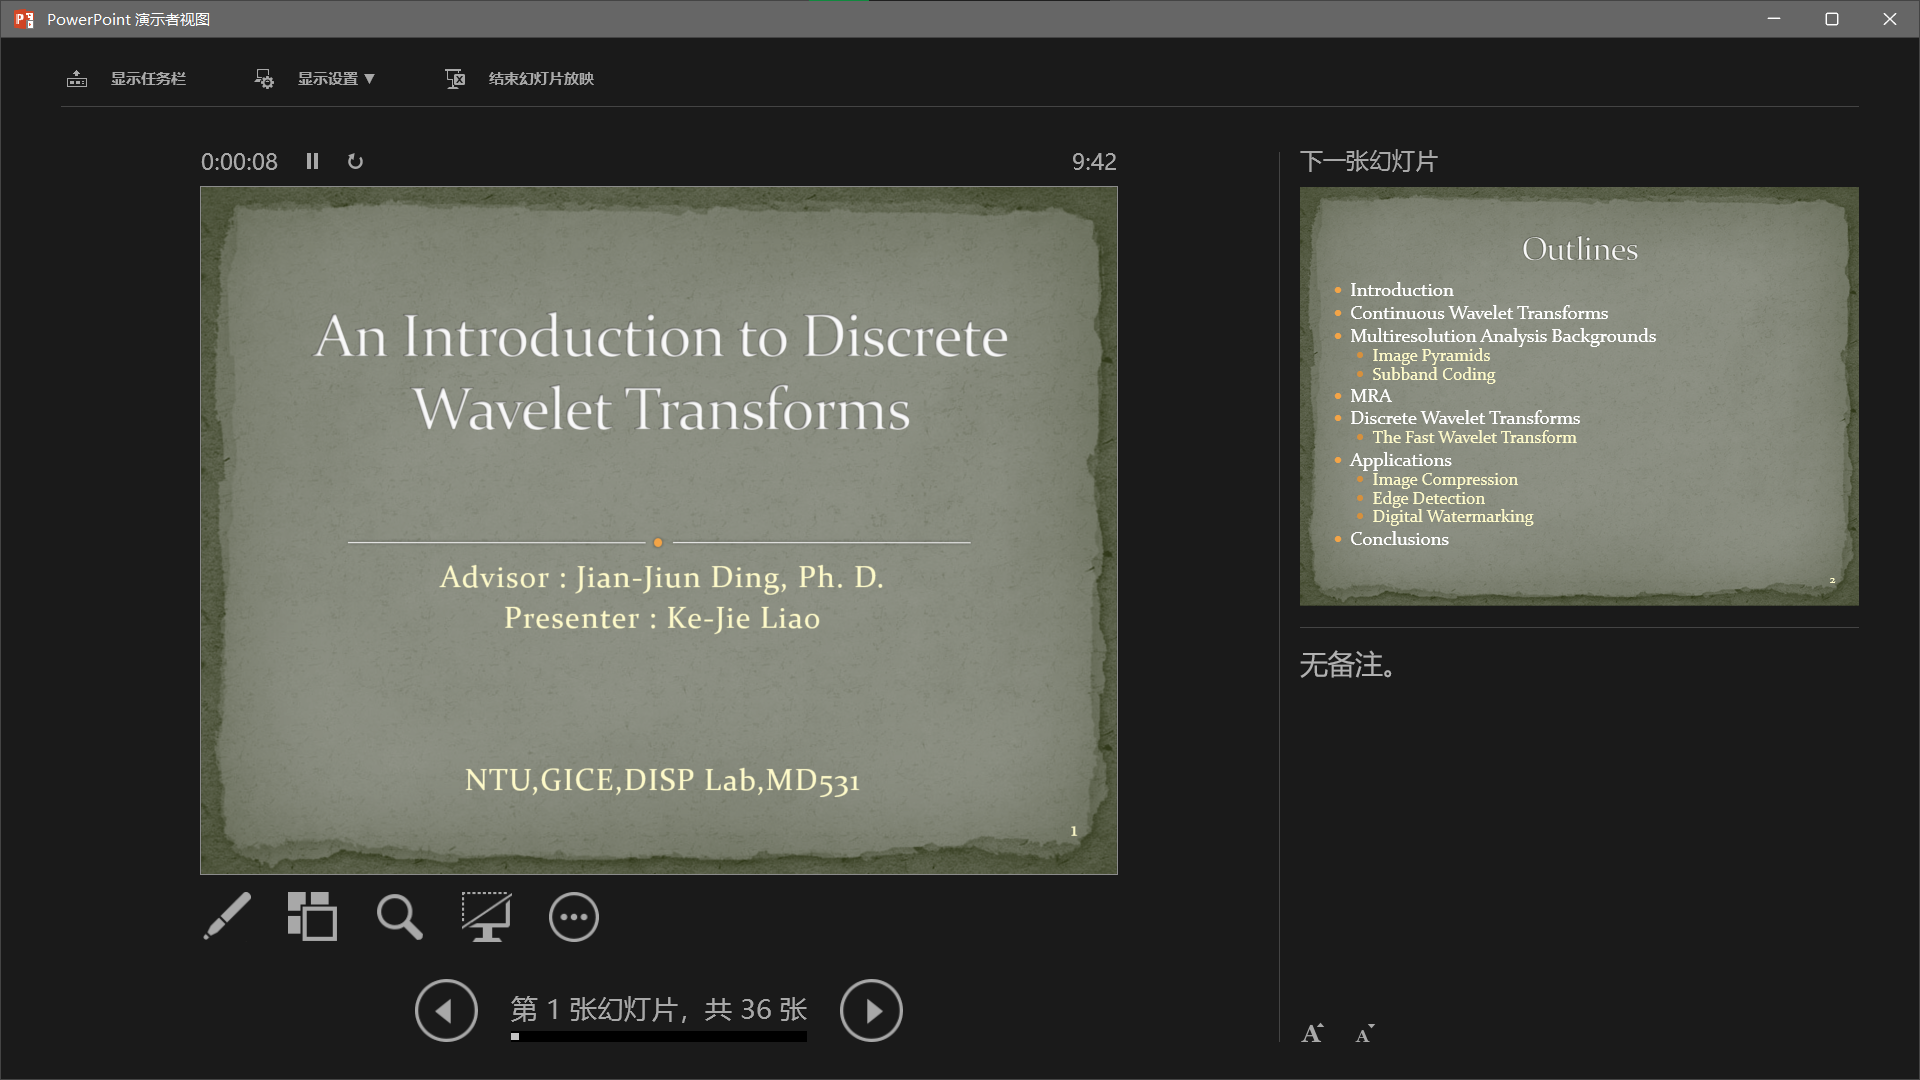Select the pen and laser pointer tools
Image resolution: width=1920 pixels, height=1080 pixels.
pyautogui.click(x=227, y=916)
